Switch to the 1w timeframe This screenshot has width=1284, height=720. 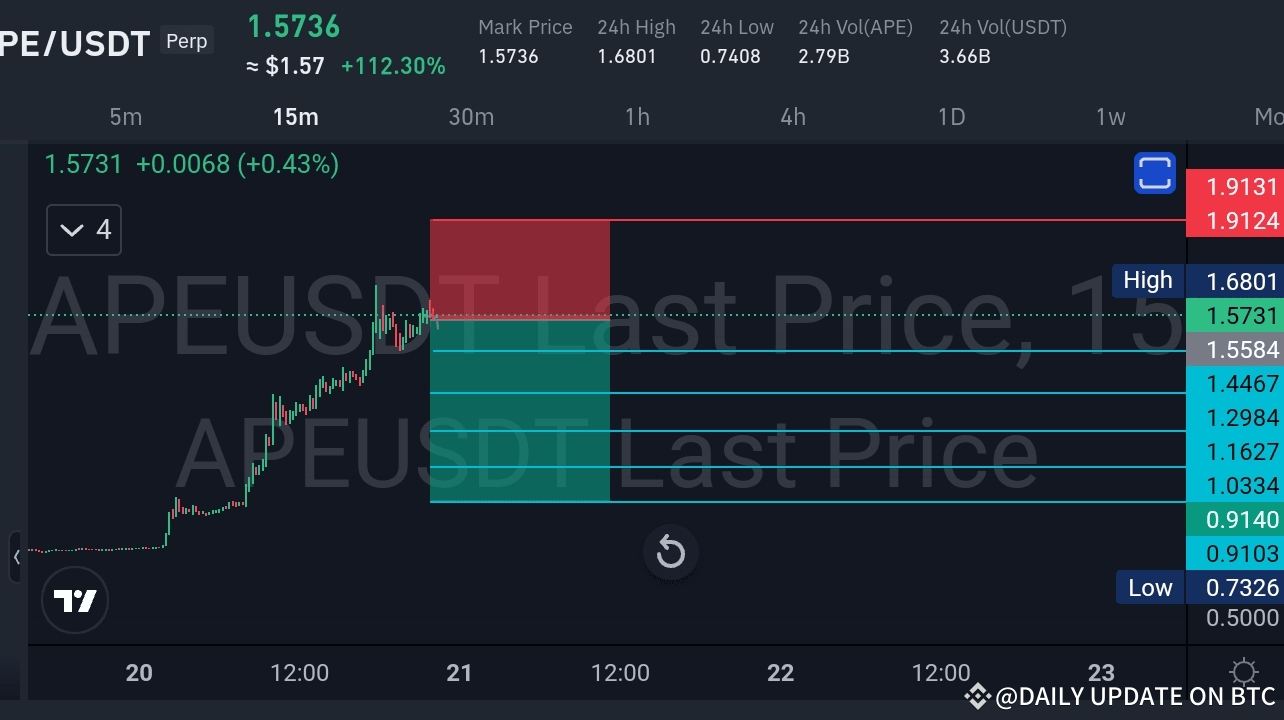pos(1110,117)
